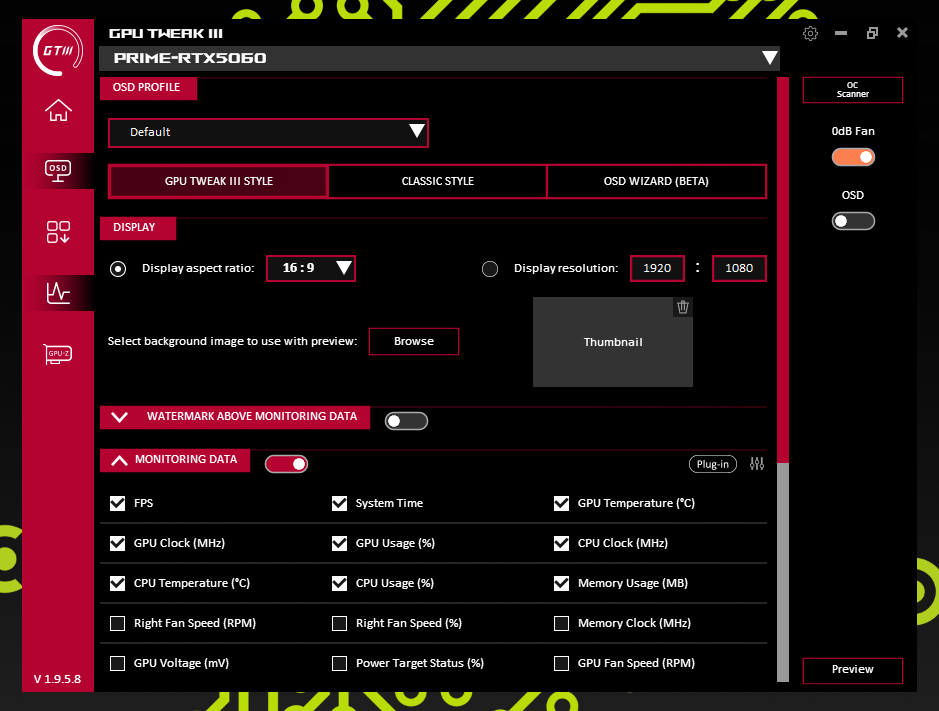Enable the watermark above monitoring data toggle
Image resolution: width=939 pixels, height=711 pixels.
[x=406, y=421]
